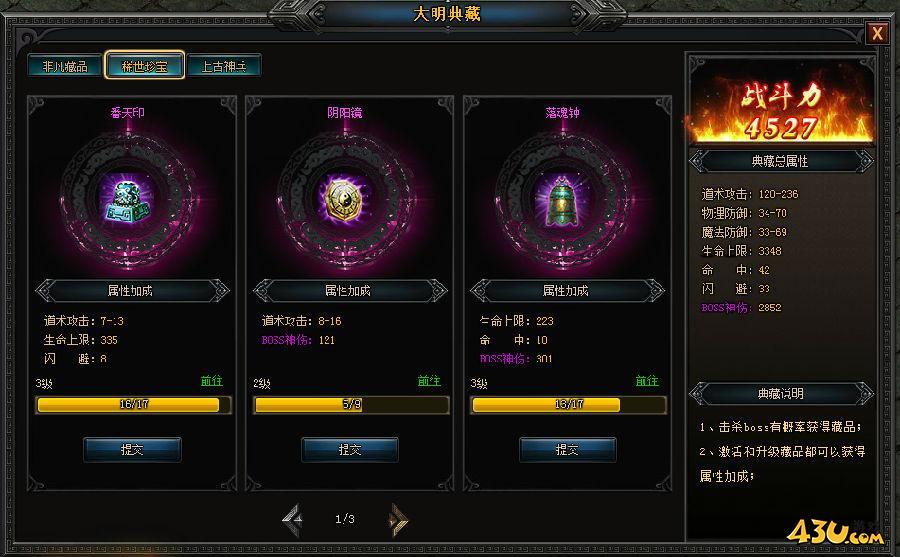Open the 上古神兵 tab
Viewport: 900px width, 557px height.
click(224, 65)
